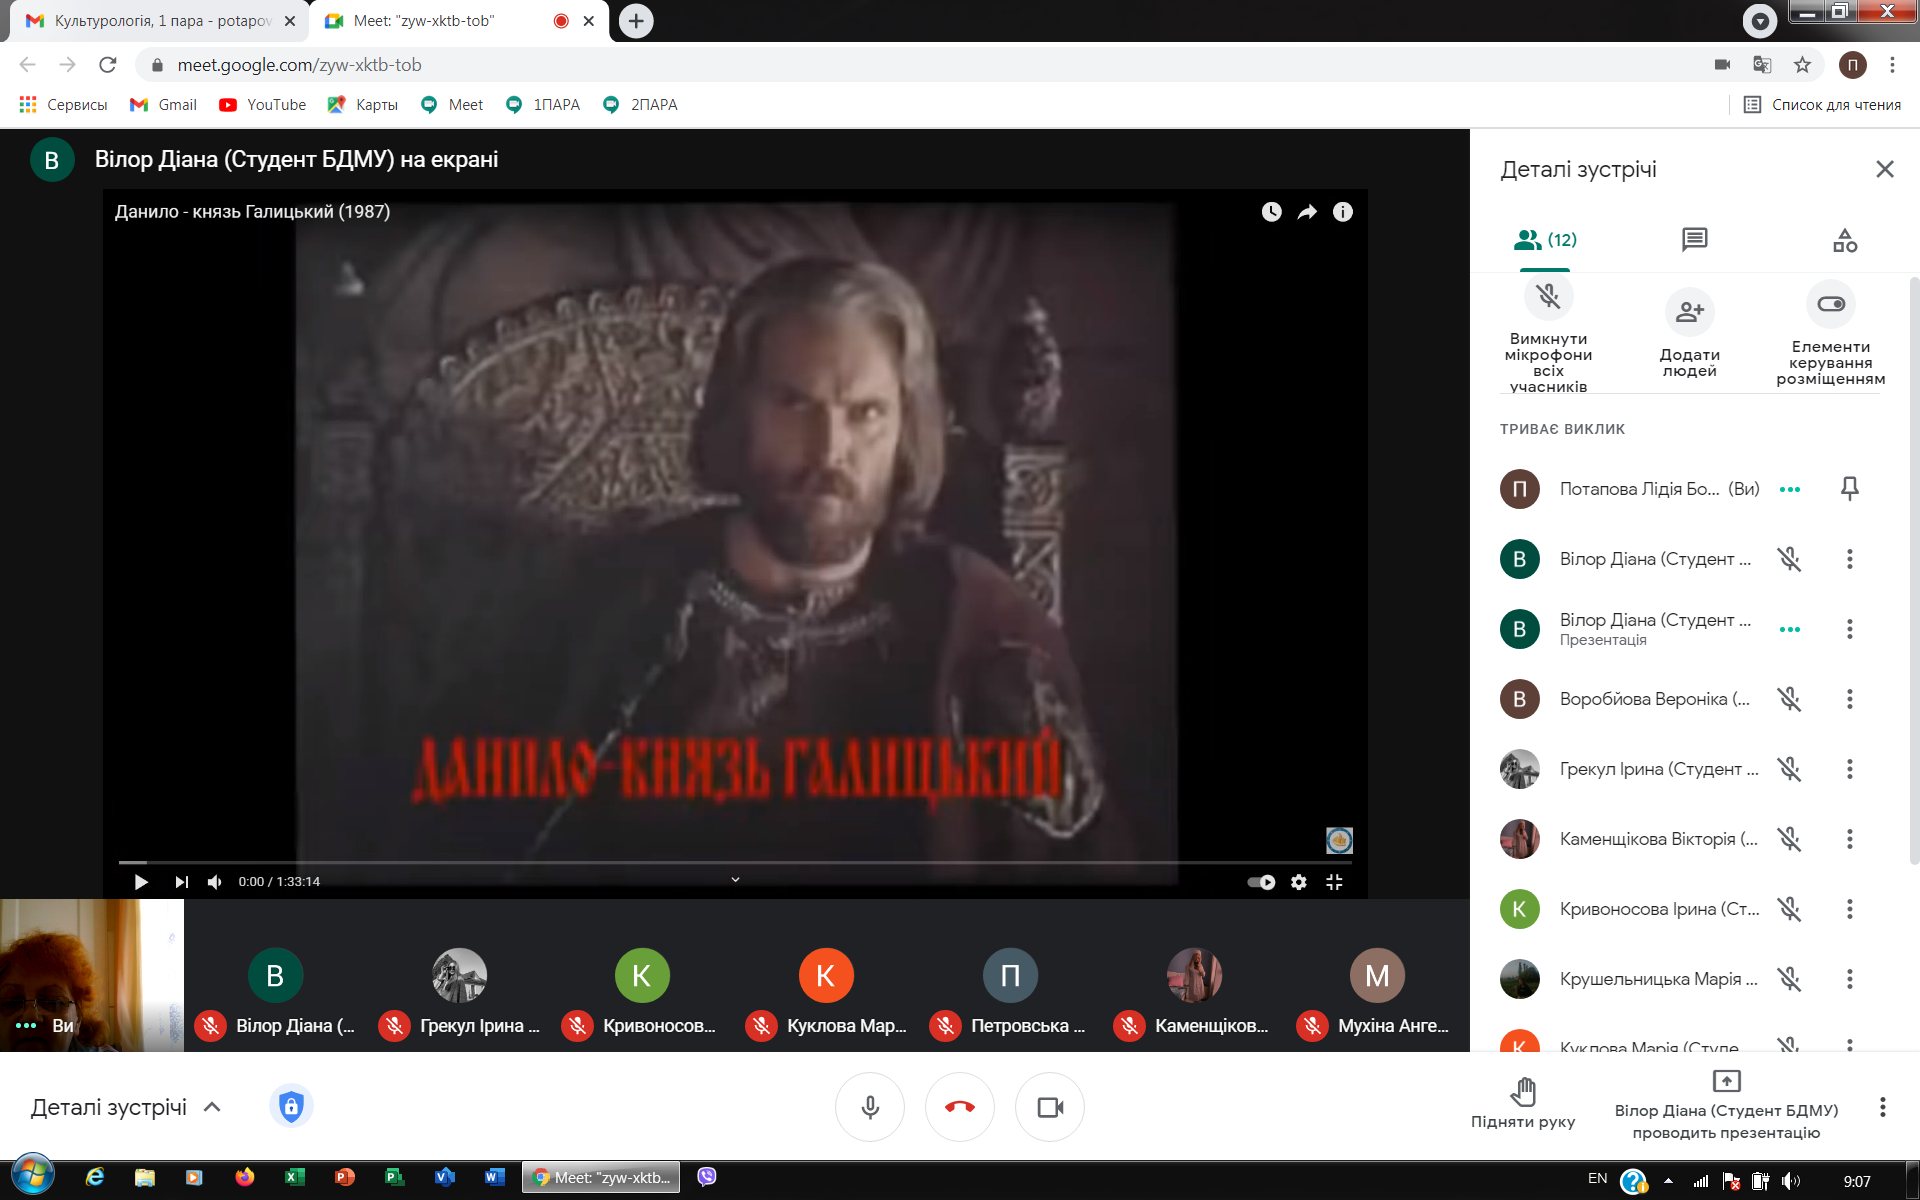Image resolution: width=1920 pixels, height=1200 pixels.
Task: Expand Деталі зустрічі chevron at bottom left
Action: pyautogui.click(x=212, y=1107)
